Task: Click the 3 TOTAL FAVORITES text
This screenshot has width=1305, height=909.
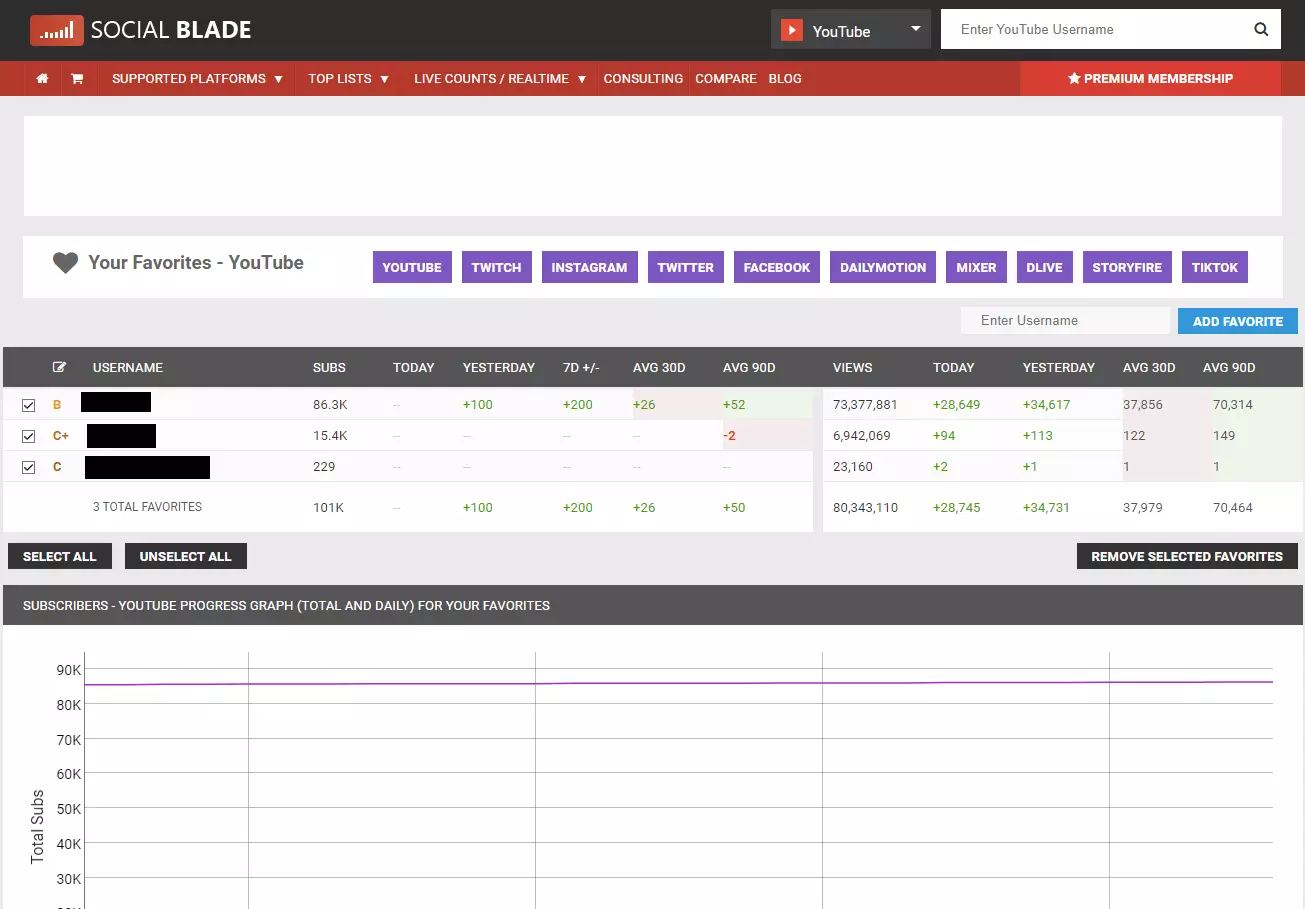Action: [x=147, y=507]
